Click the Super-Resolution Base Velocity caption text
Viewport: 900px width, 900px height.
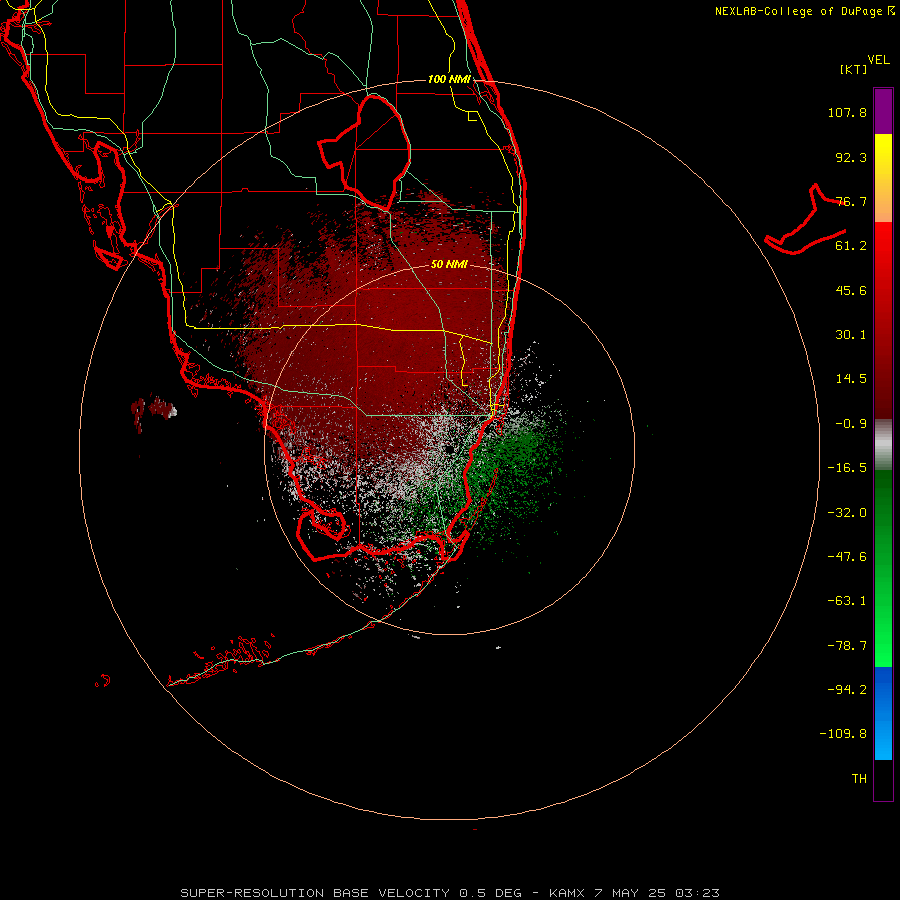coord(450,893)
